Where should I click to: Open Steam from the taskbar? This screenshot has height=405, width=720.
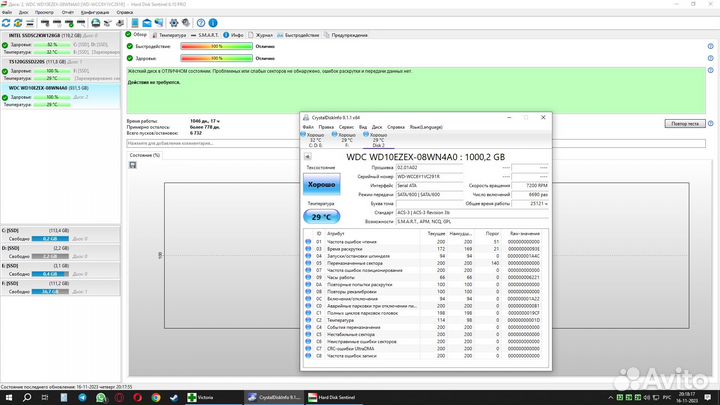click(174, 397)
